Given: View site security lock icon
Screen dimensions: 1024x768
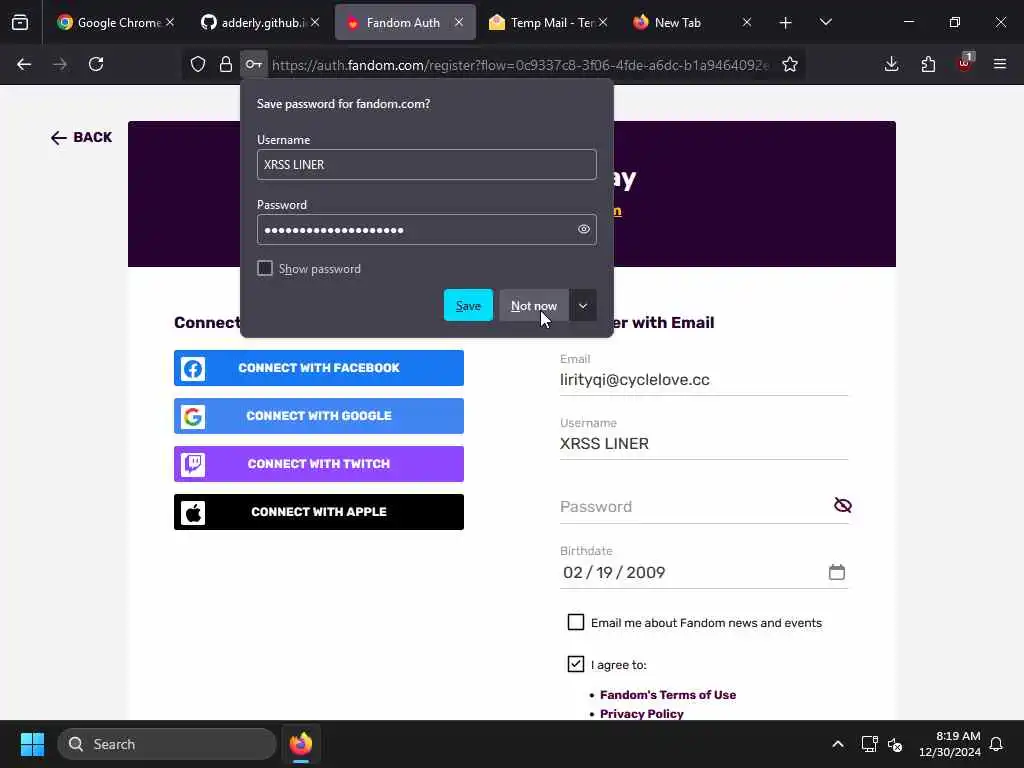Looking at the screenshot, I should point(226,64).
